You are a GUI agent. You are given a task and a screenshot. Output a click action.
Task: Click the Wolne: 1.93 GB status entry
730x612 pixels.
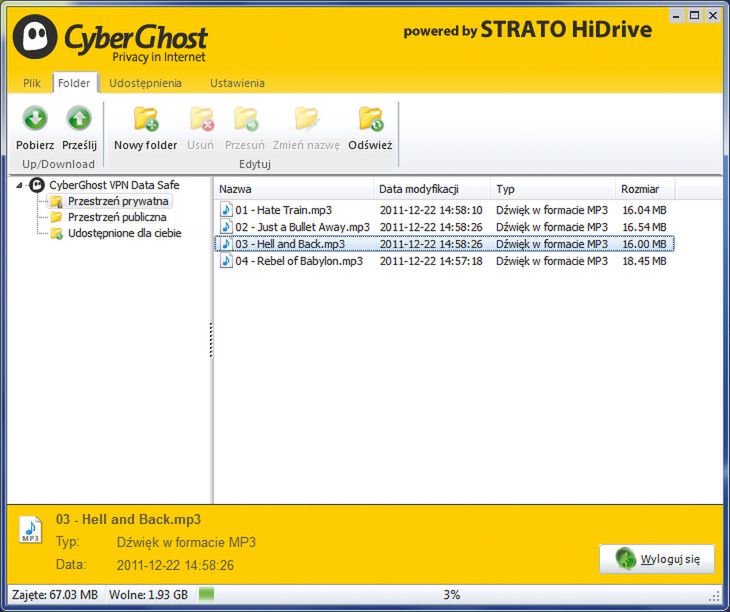tap(149, 594)
